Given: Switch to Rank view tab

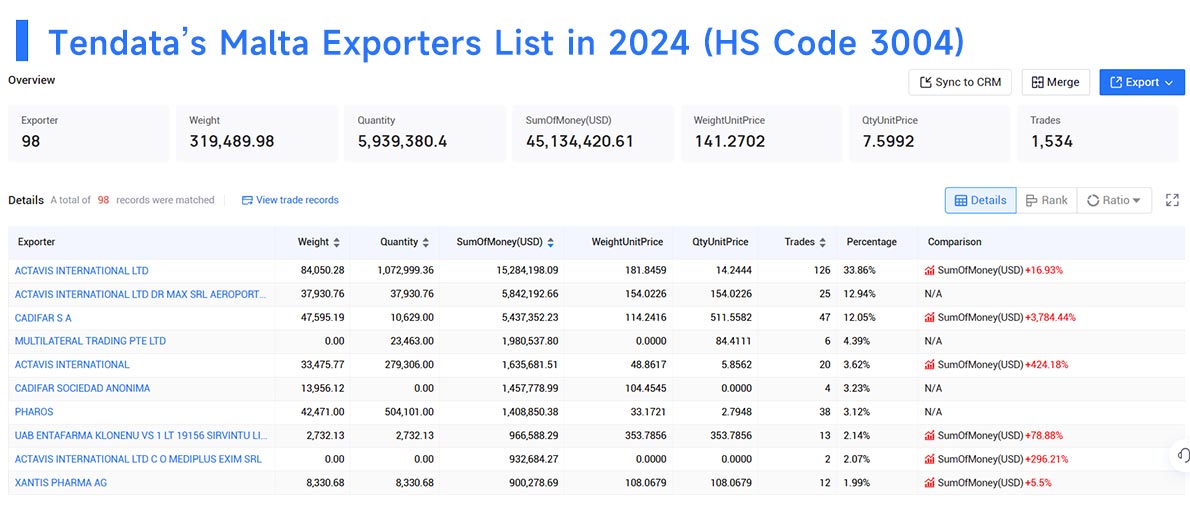Looking at the screenshot, I should click(1047, 200).
